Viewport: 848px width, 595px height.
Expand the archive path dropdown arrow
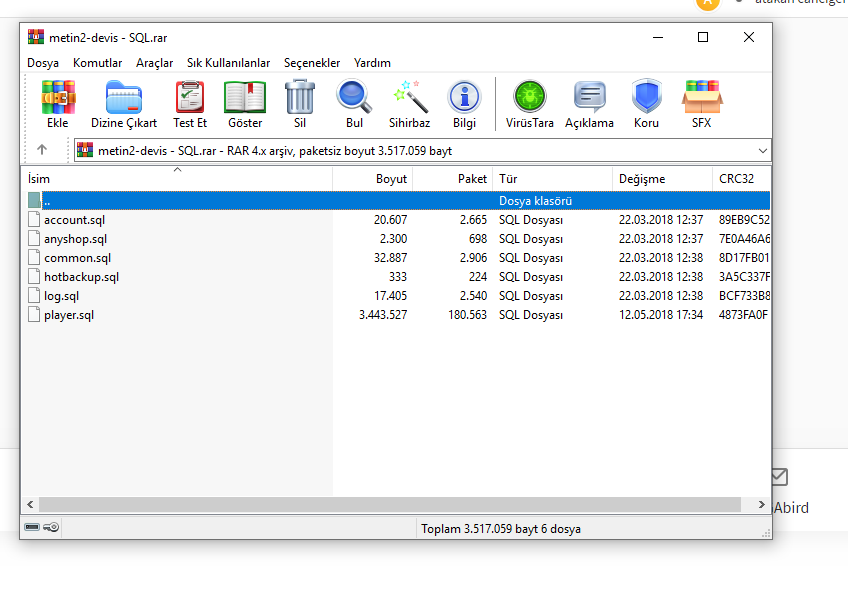(763, 151)
